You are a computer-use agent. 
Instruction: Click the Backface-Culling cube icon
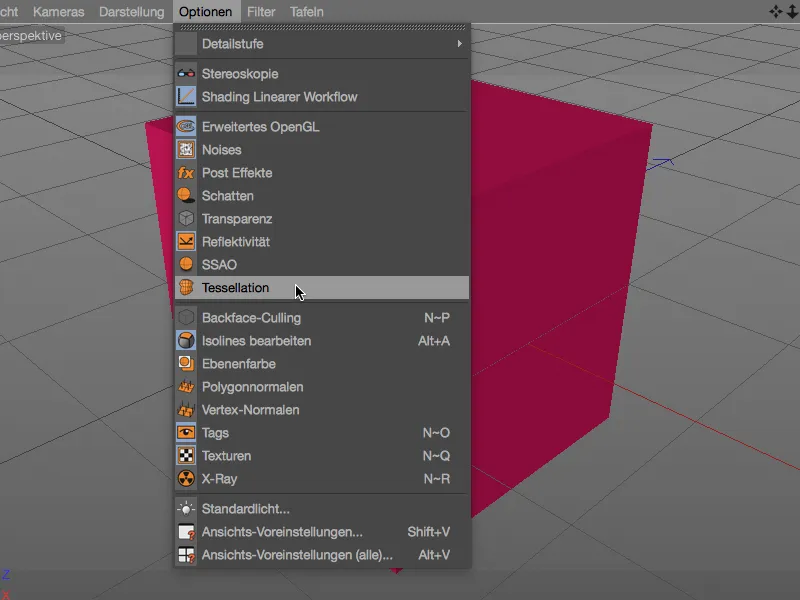coord(186,317)
